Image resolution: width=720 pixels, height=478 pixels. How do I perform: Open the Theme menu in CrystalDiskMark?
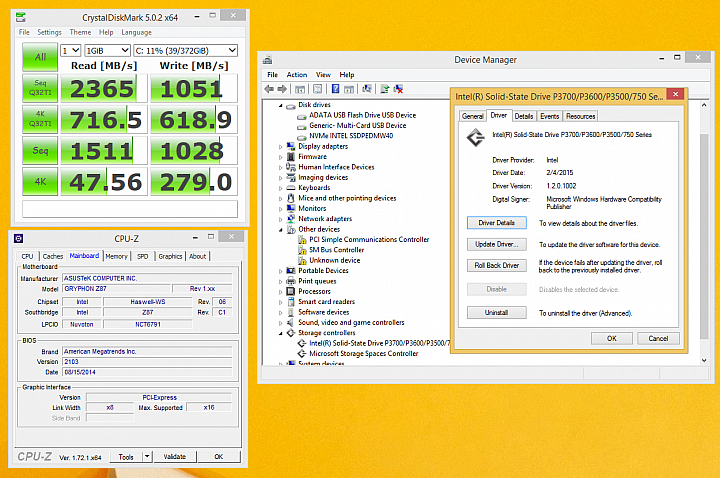point(80,32)
